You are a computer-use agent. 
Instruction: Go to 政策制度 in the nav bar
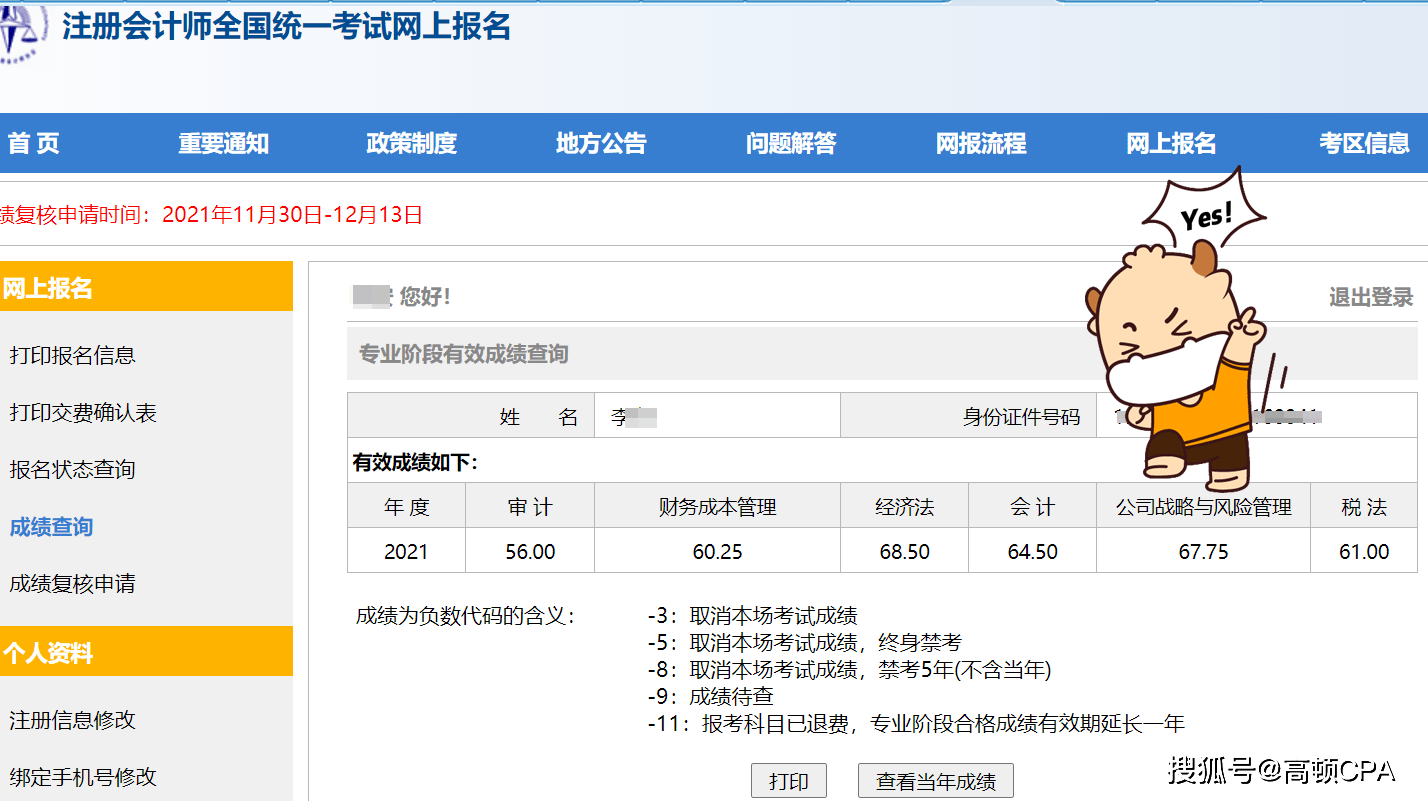click(x=411, y=144)
